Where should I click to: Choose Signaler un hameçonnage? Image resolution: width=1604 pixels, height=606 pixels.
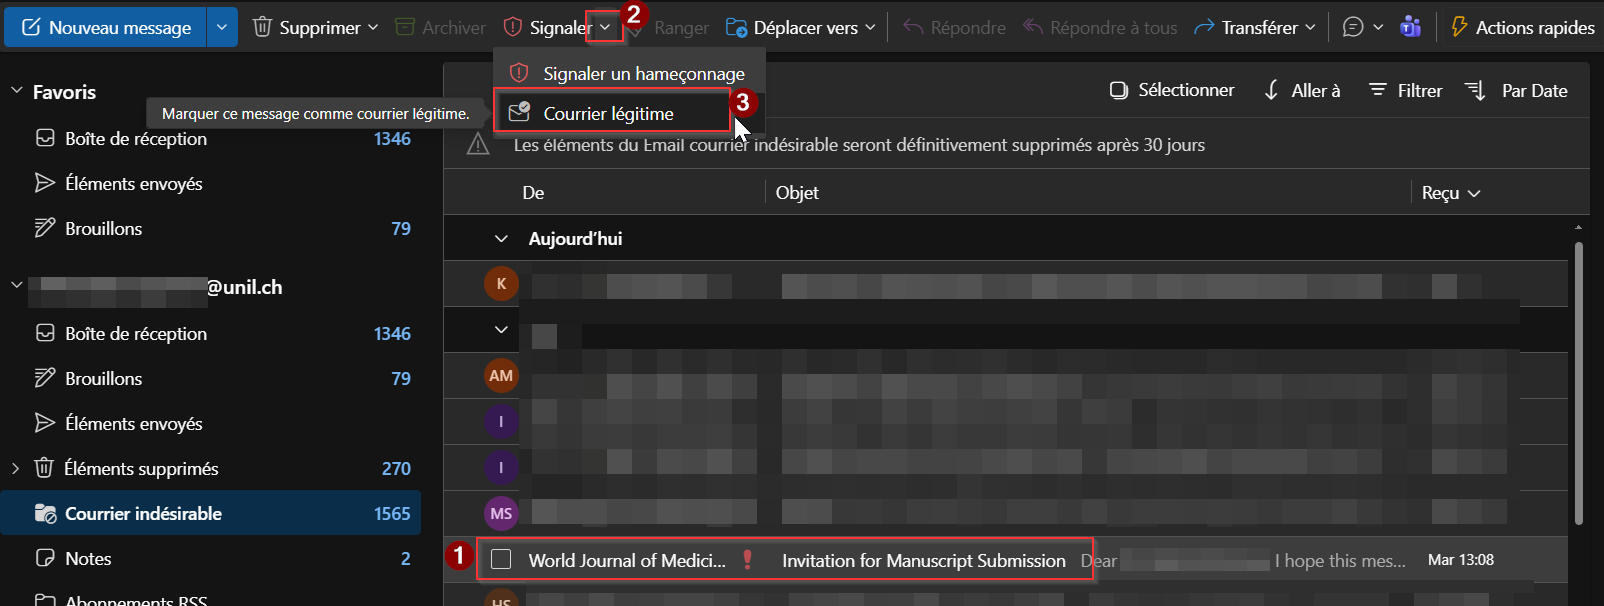point(643,73)
